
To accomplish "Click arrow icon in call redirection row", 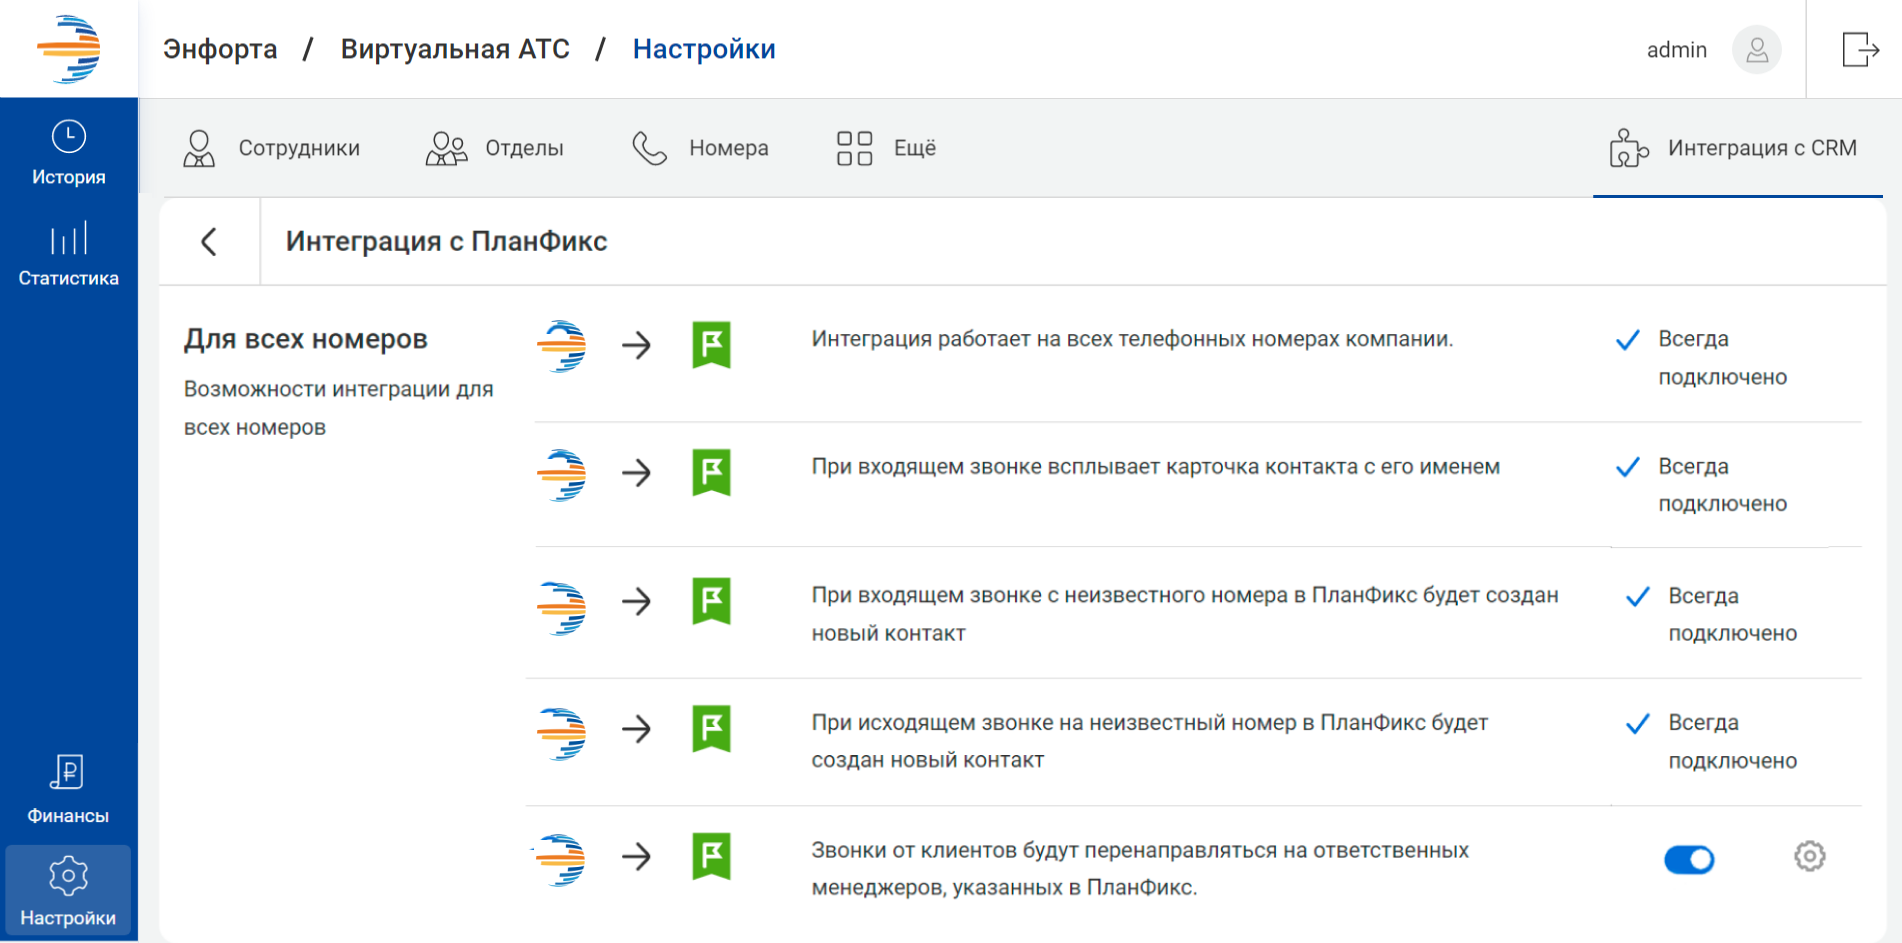I will pos(636,857).
